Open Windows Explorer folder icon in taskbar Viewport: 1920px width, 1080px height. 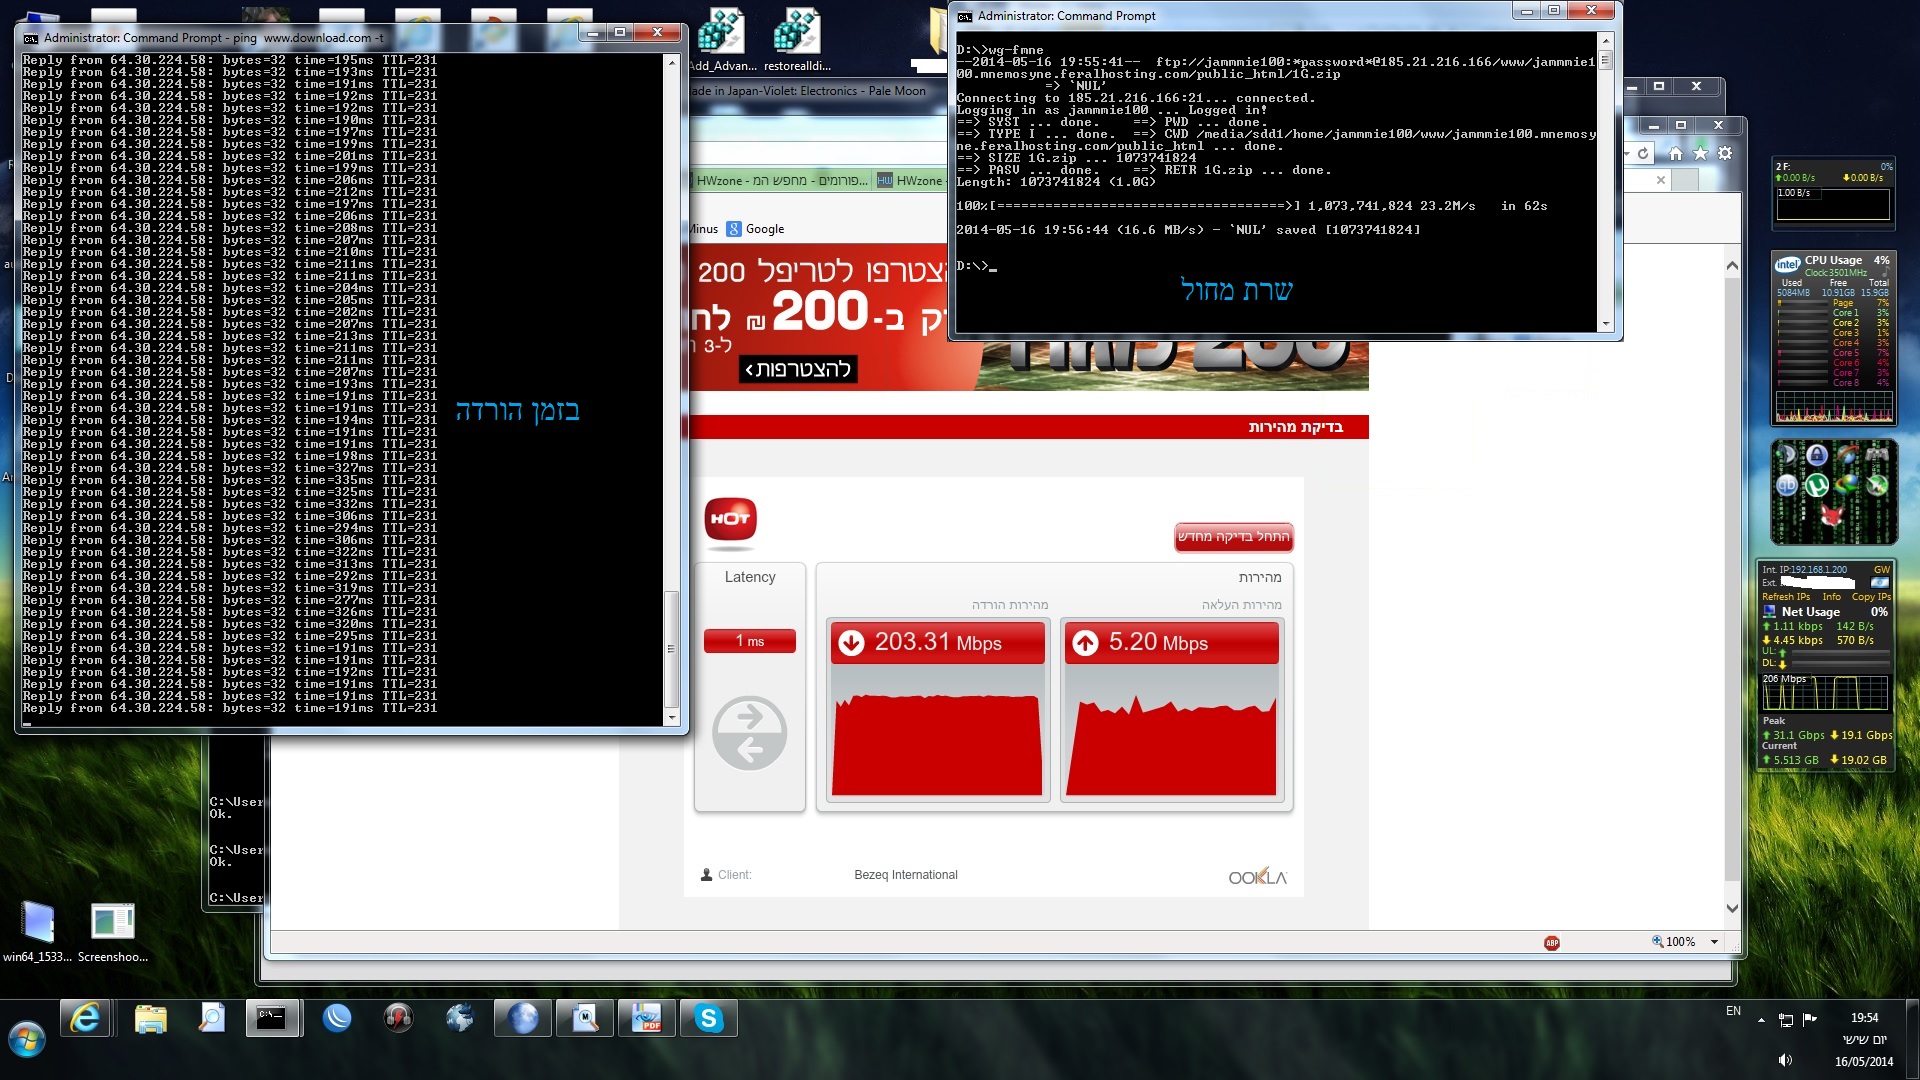pos(150,1019)
